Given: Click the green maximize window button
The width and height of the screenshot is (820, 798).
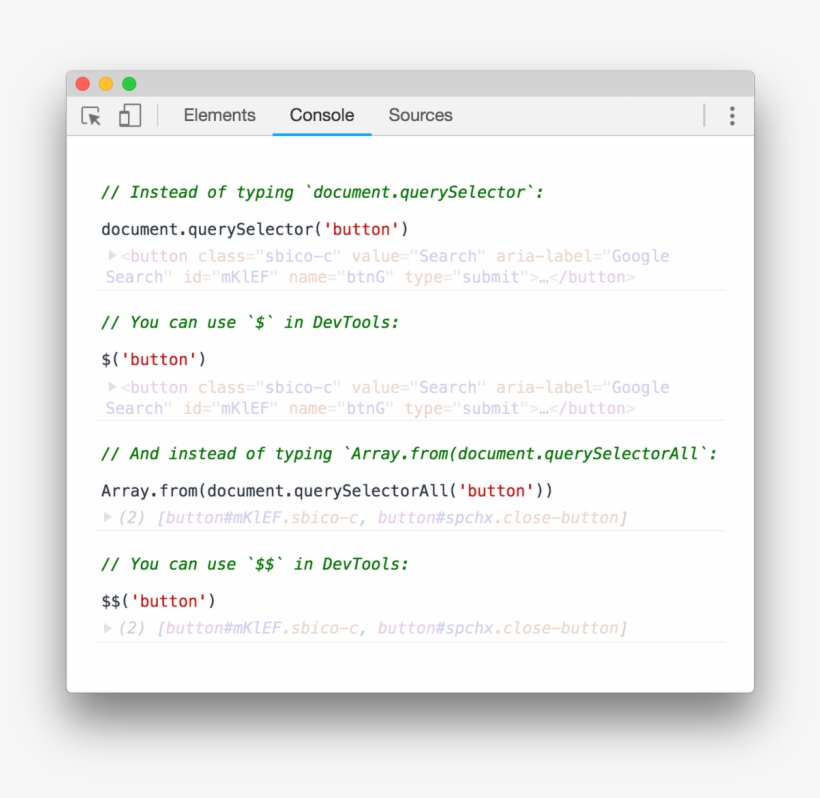Looking at the screenshot, I should (x=129, y=84).
